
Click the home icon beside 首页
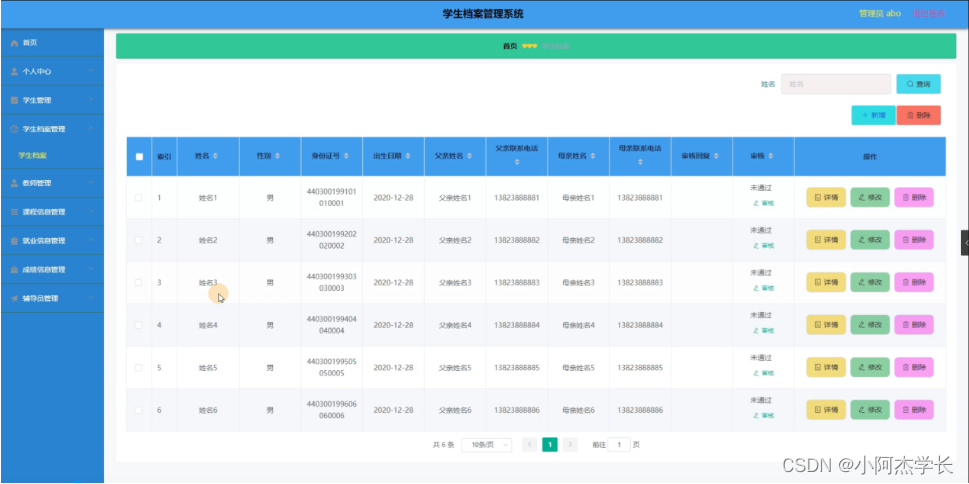point(14,43)
